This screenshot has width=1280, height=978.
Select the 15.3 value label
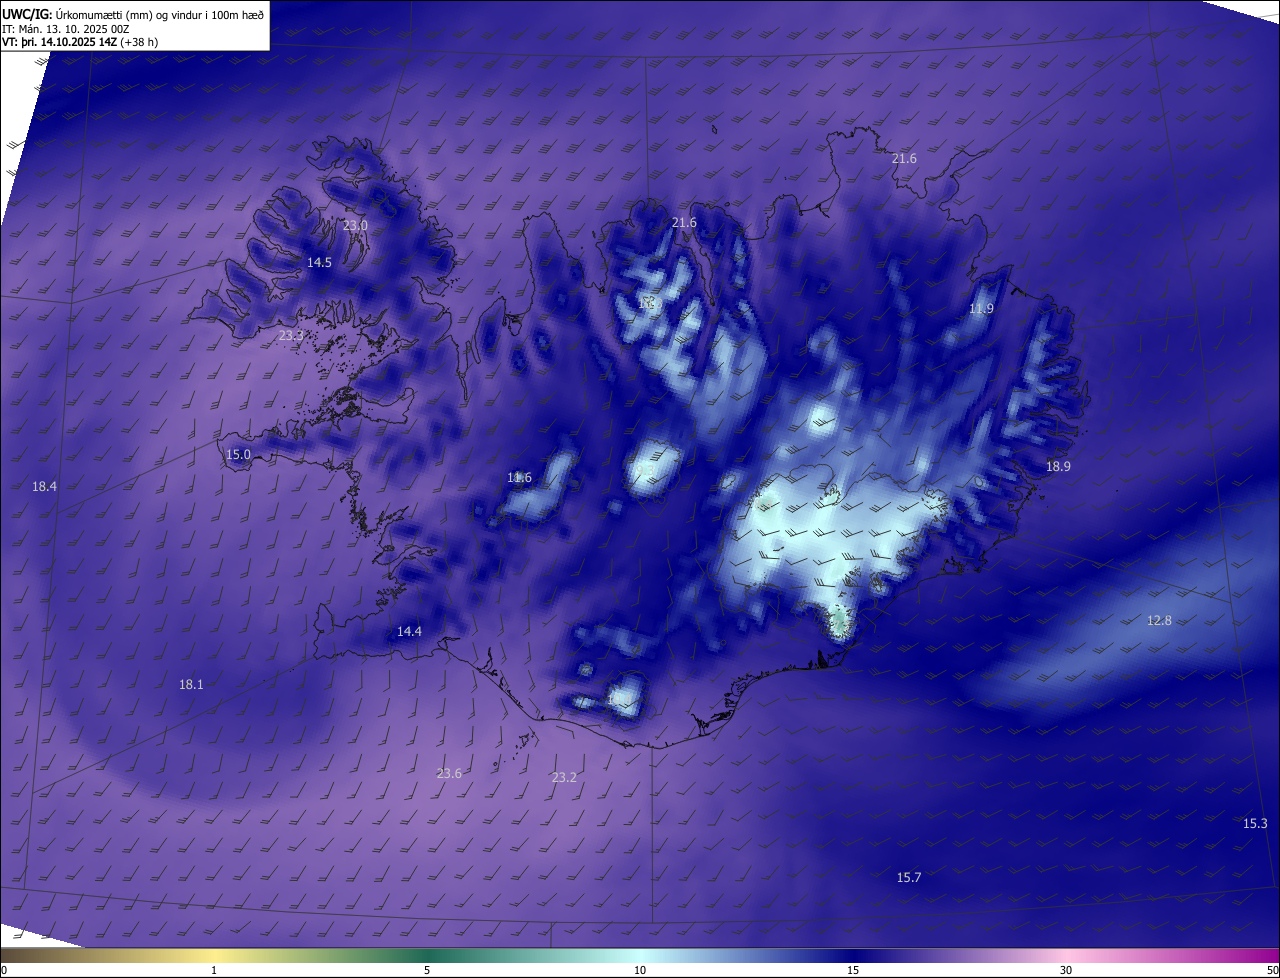pyautogui.click(x=1255, y=824)
